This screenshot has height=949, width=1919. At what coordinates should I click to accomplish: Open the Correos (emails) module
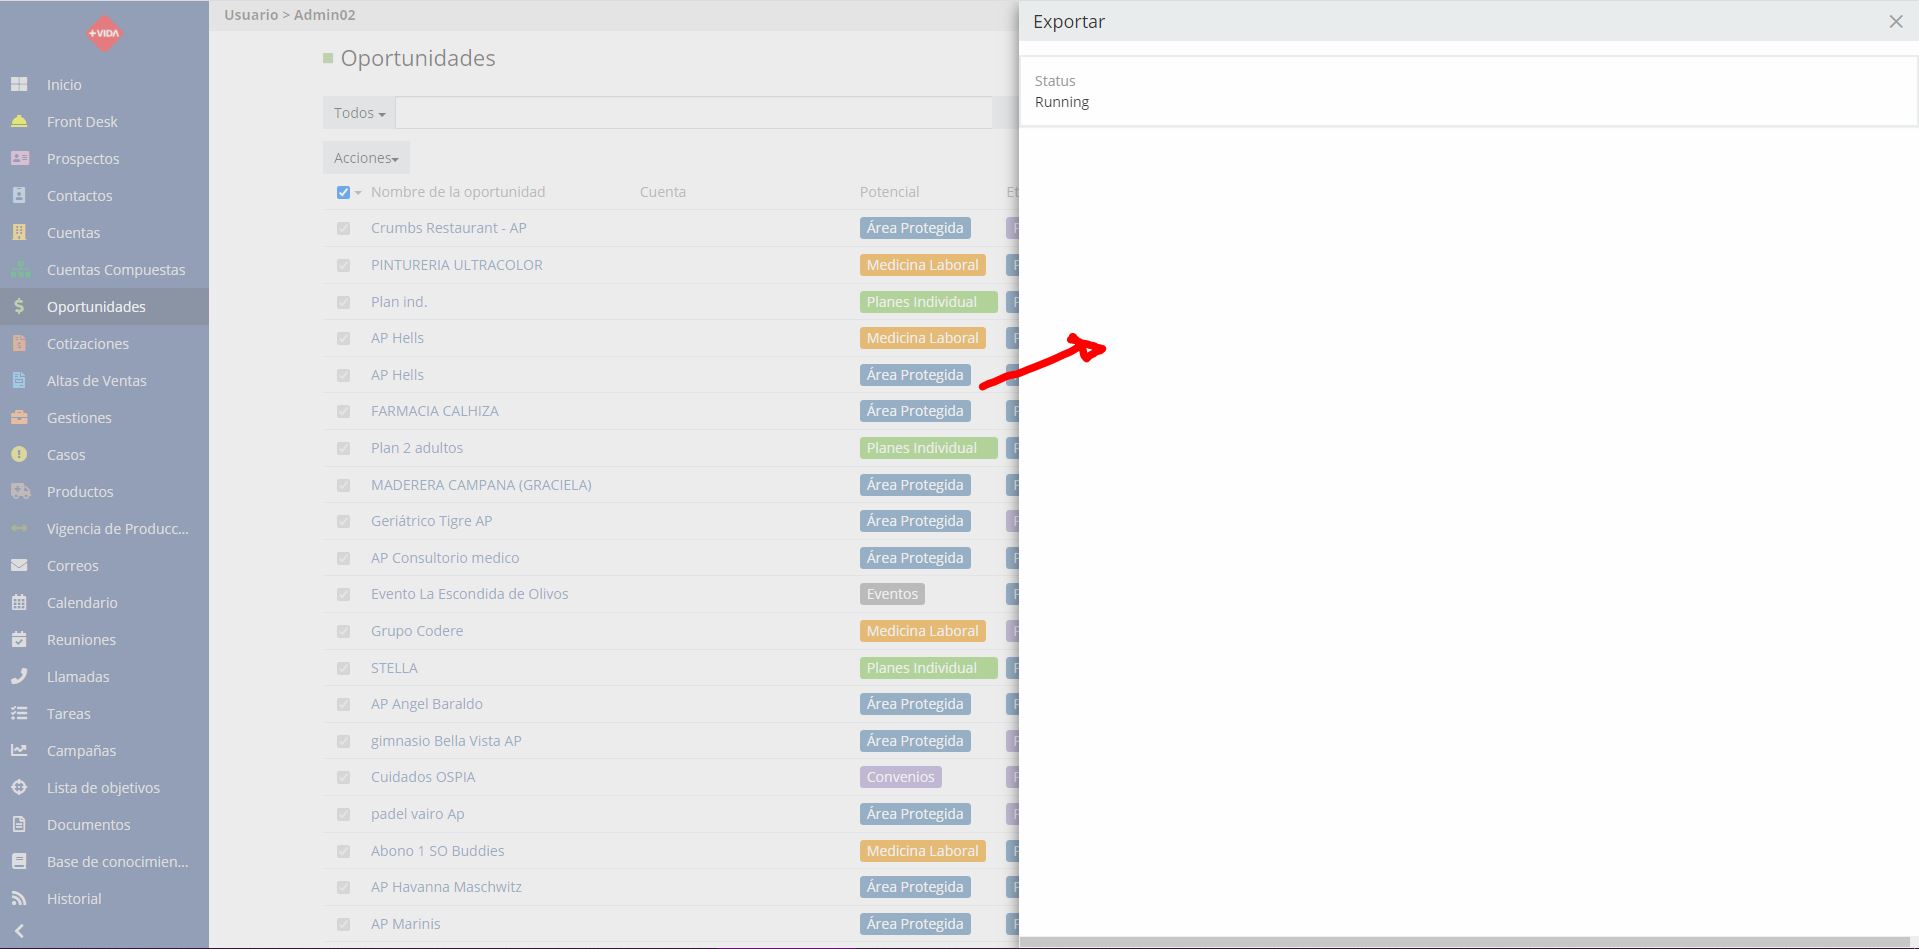pos(71,565)
